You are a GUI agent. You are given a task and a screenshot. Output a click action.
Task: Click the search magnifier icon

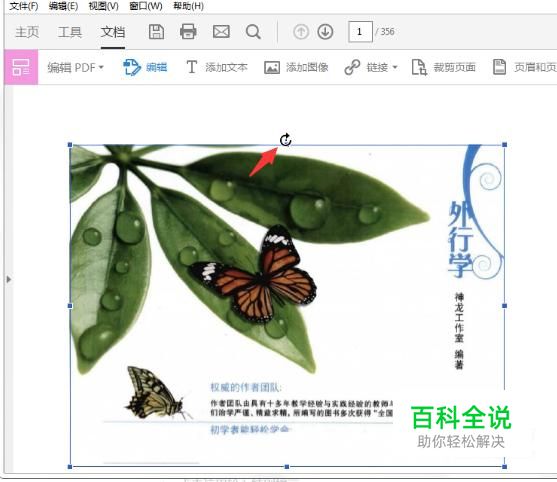pyautogui.click(x=253, y=32)
